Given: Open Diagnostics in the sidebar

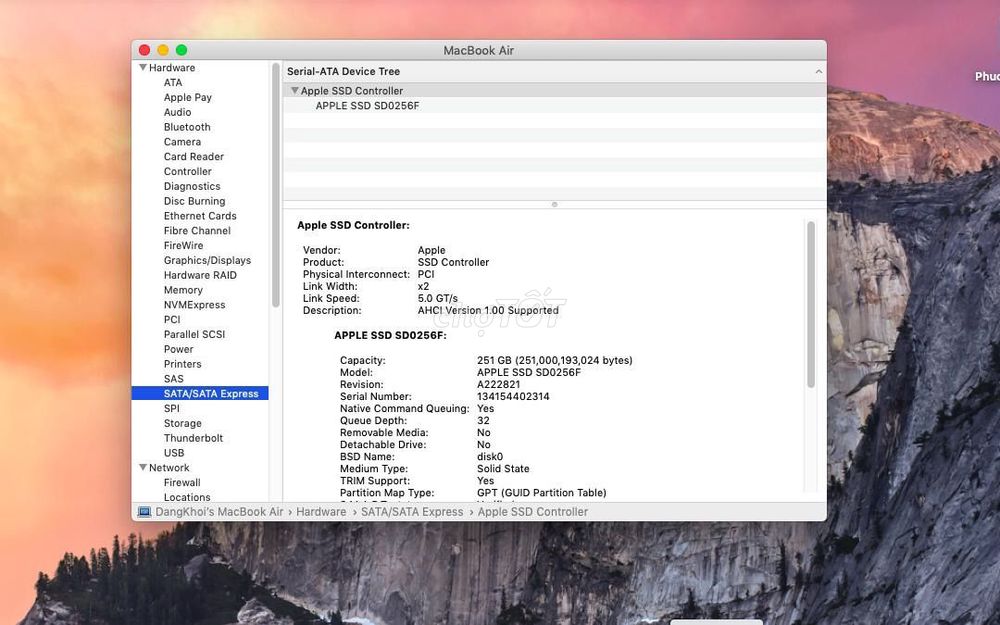Looking at the screenshot, I should [192, 186].
